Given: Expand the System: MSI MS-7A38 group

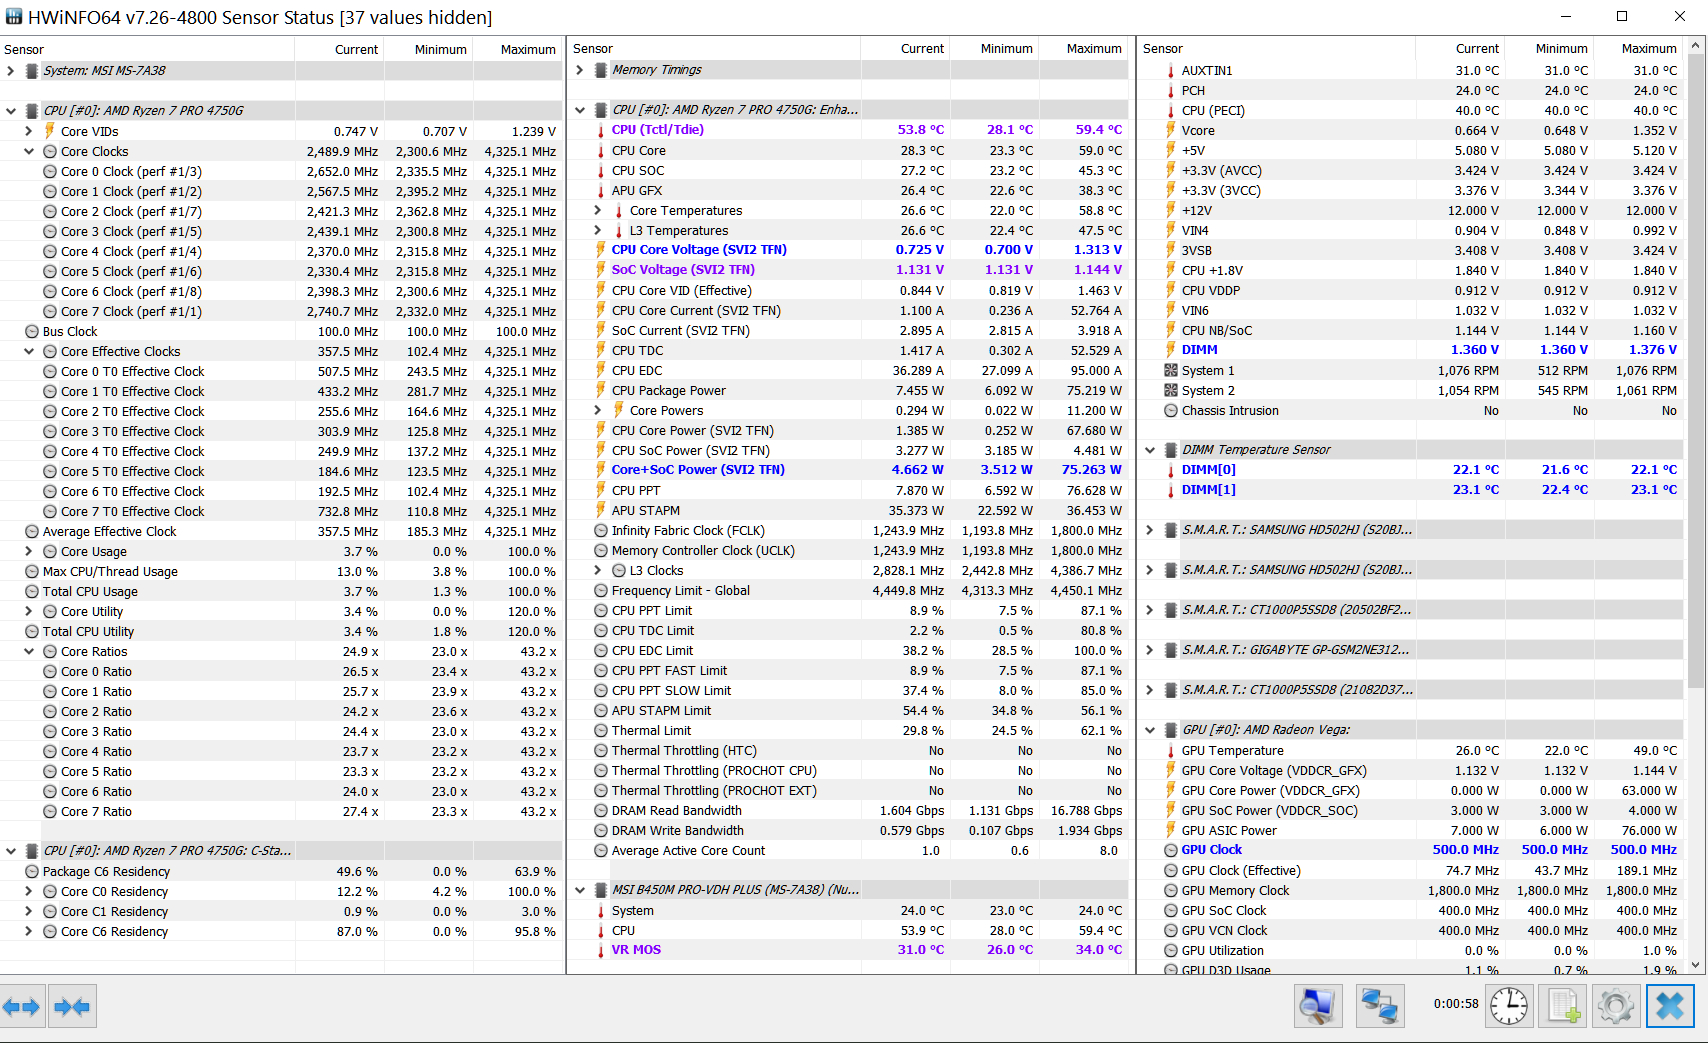Looking at the screenshot, I should (11, 71).
